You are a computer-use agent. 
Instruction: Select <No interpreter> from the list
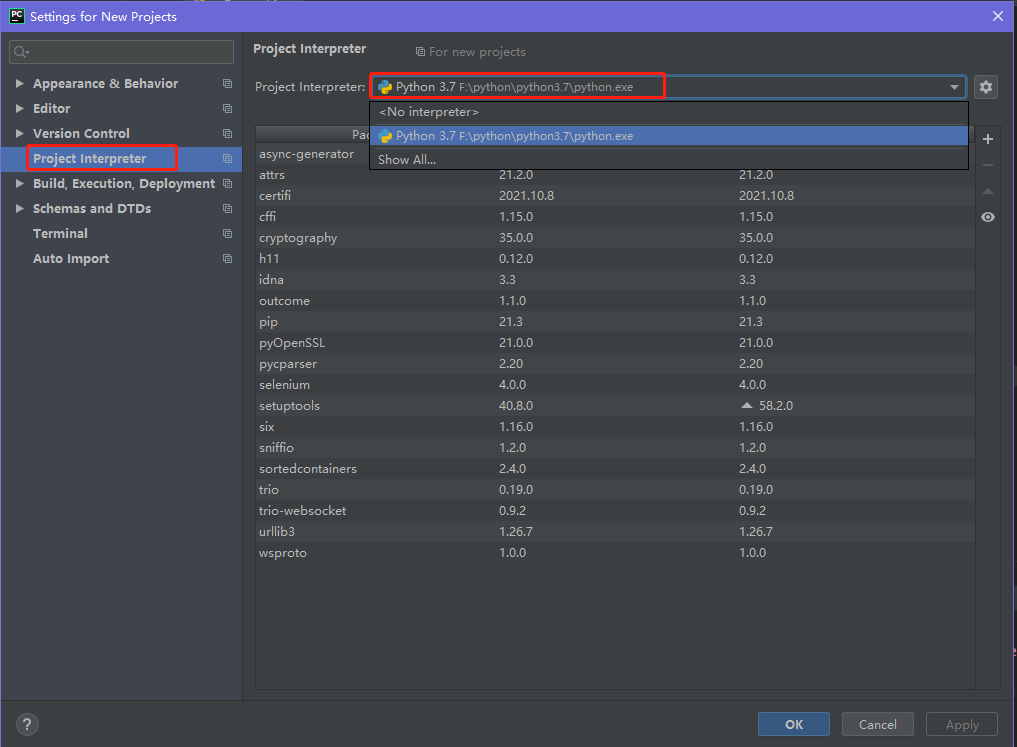[669, 112]
